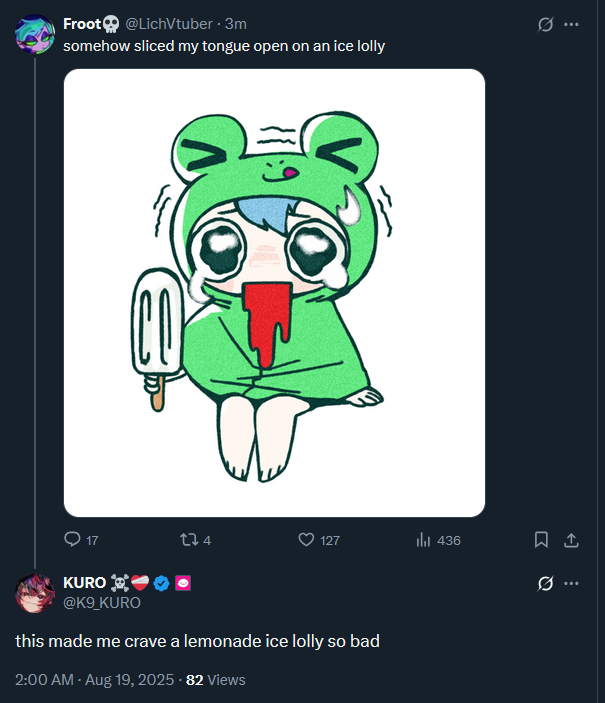View analytics showing 436 views
Screen dimensions: 605x703
[423, 540]
